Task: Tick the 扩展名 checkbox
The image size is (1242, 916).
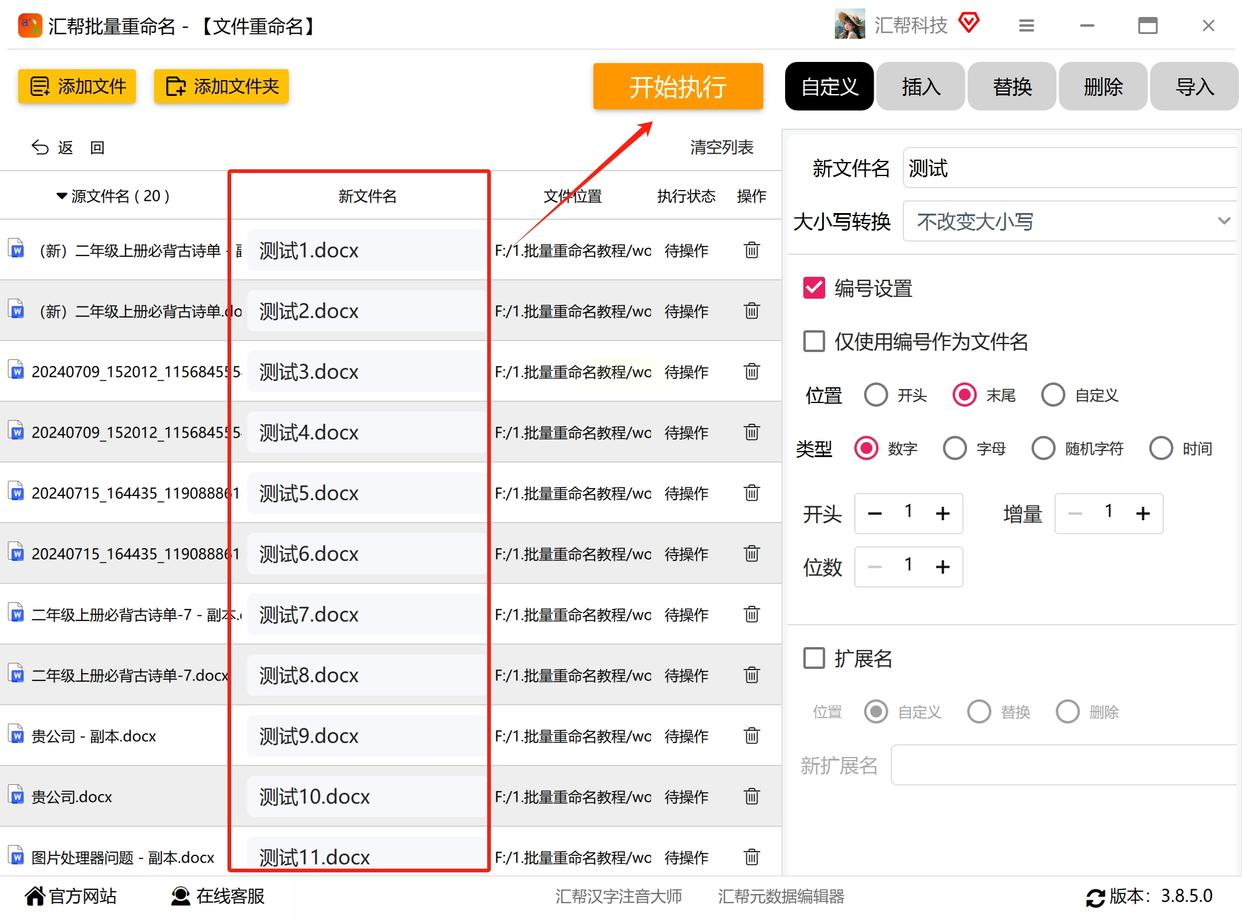Action: click(x=814, y=658)
